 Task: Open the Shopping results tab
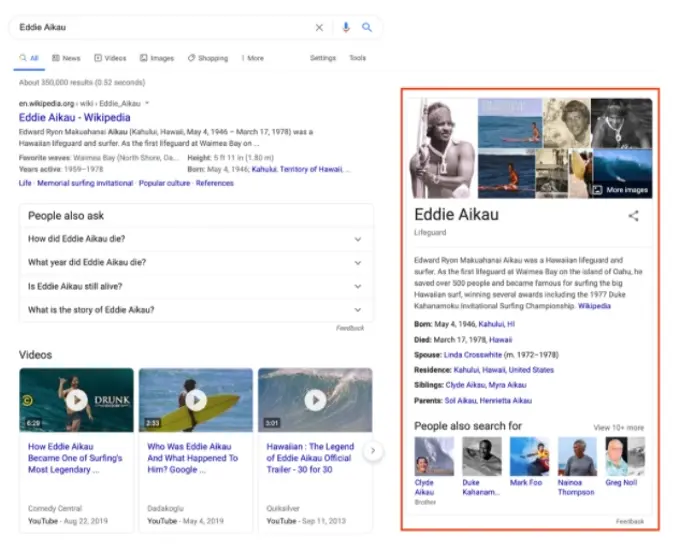pos(208,58)
